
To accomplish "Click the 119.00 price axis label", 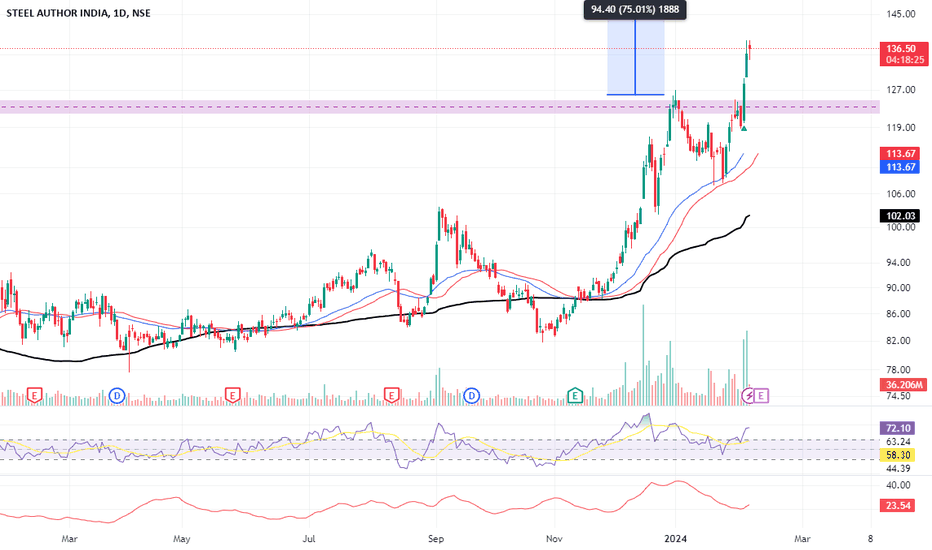I will tap(901, 128).
